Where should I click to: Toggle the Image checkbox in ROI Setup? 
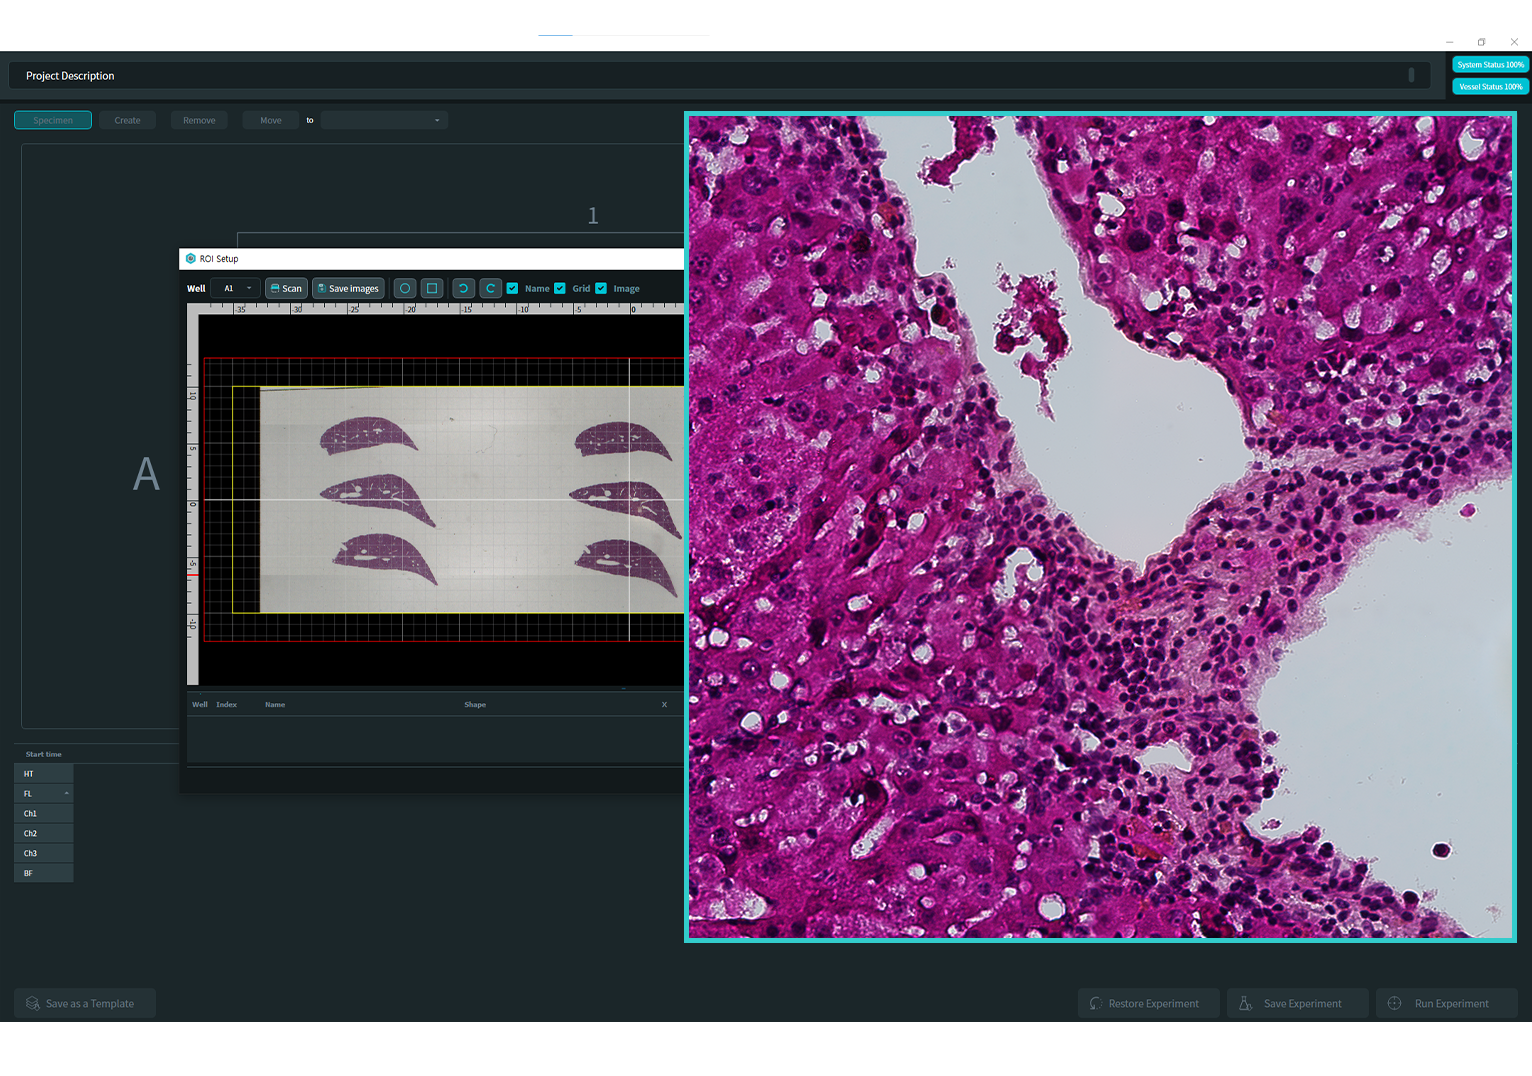[601, 288]
